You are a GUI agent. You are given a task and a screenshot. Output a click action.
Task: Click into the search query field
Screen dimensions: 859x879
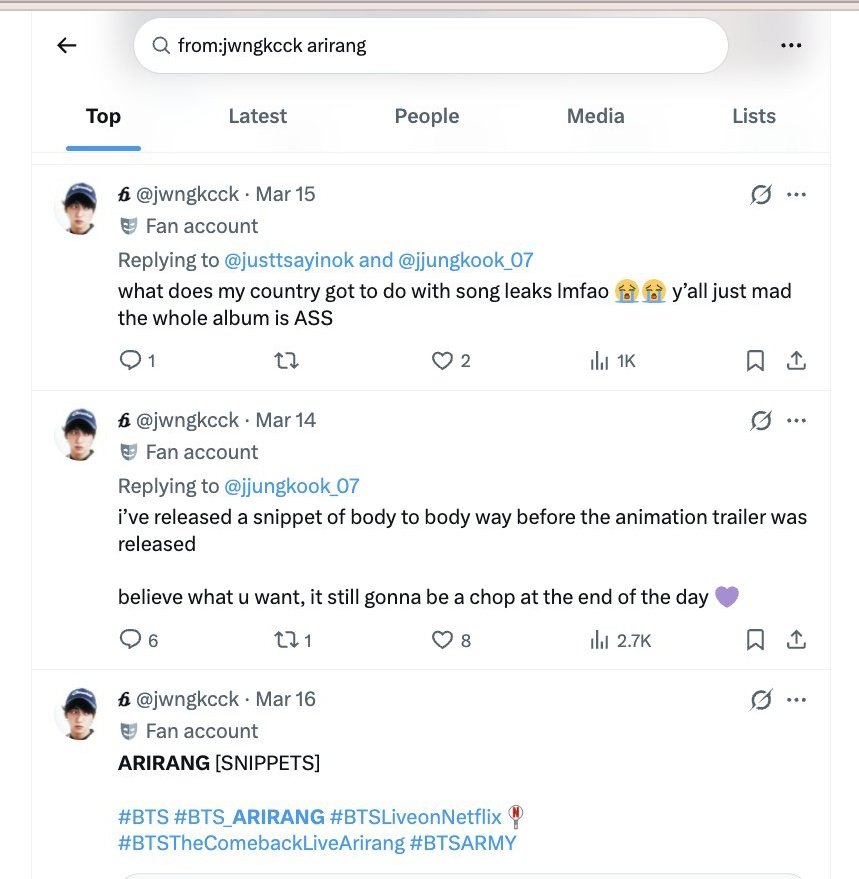(x=440, y=45)
